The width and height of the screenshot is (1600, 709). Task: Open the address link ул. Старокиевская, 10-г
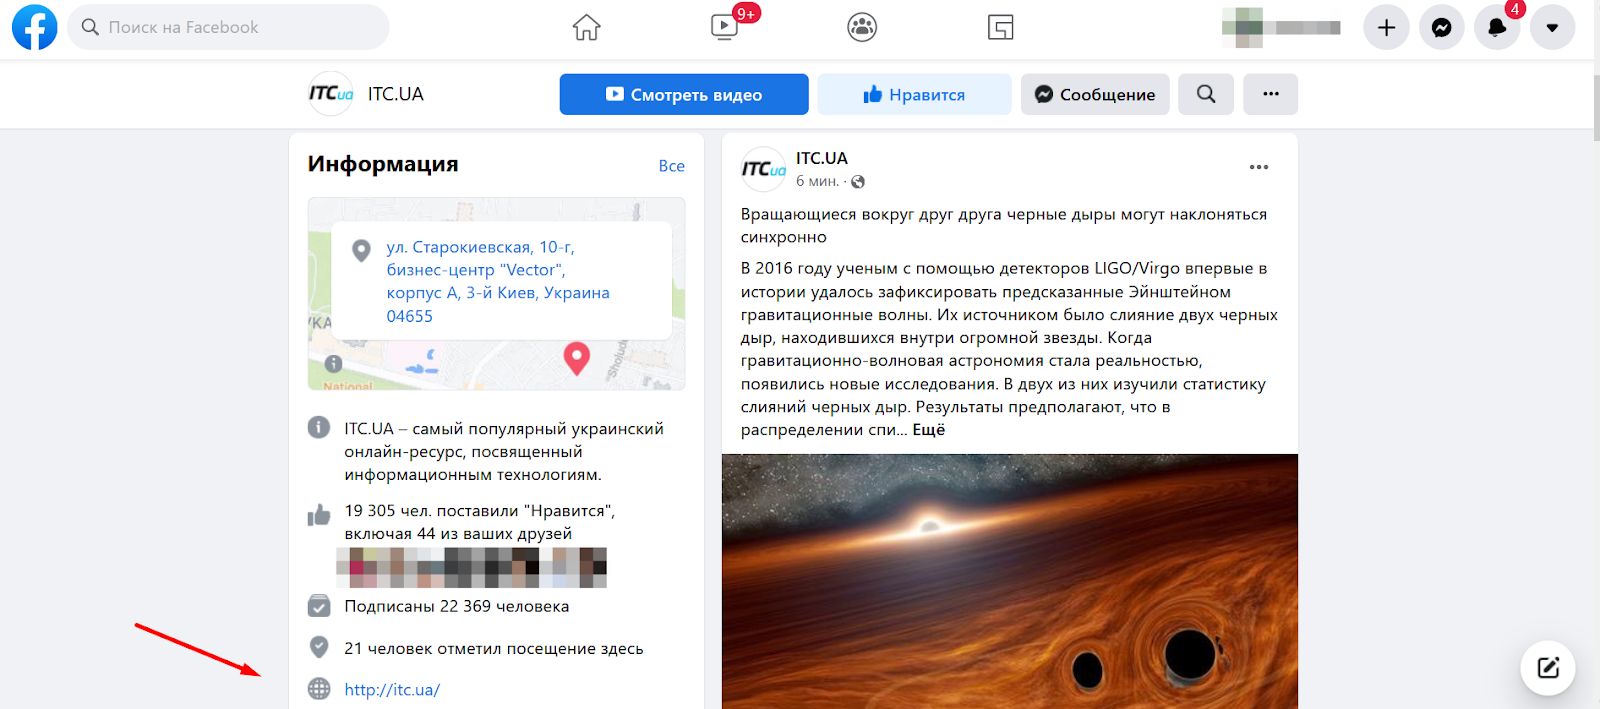(498, 281)
